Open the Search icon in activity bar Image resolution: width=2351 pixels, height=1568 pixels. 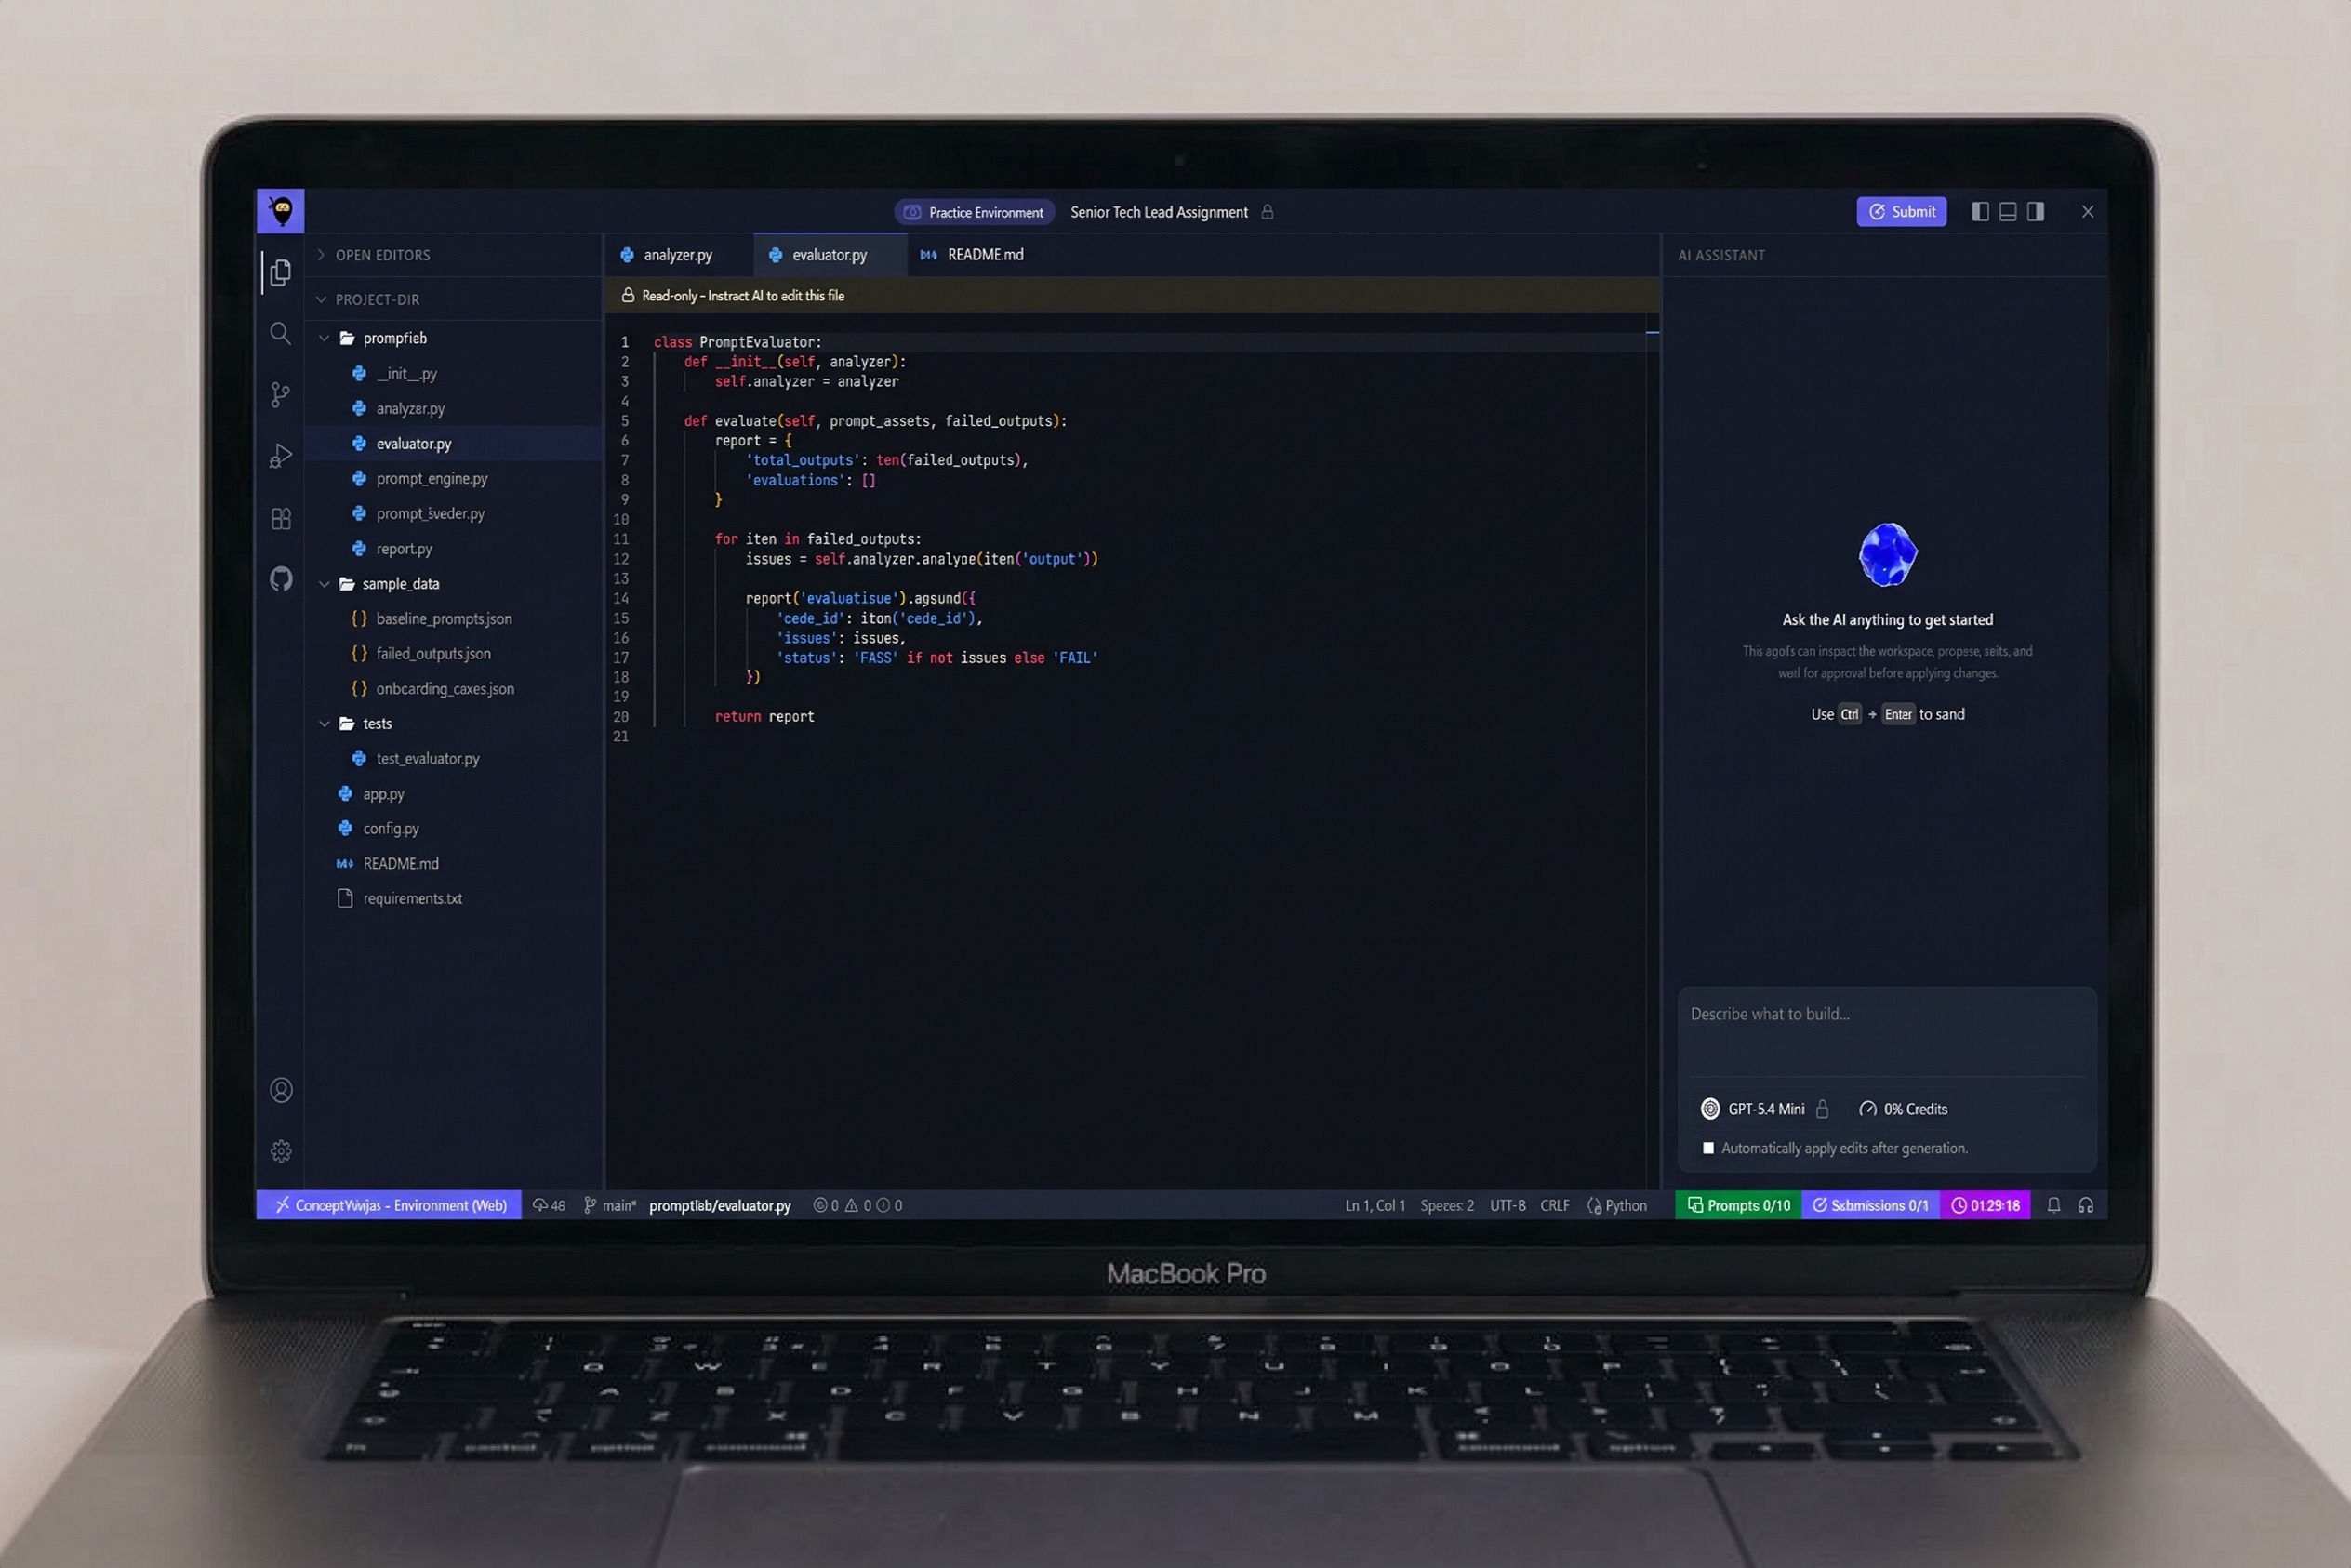(x=281, y=333)
